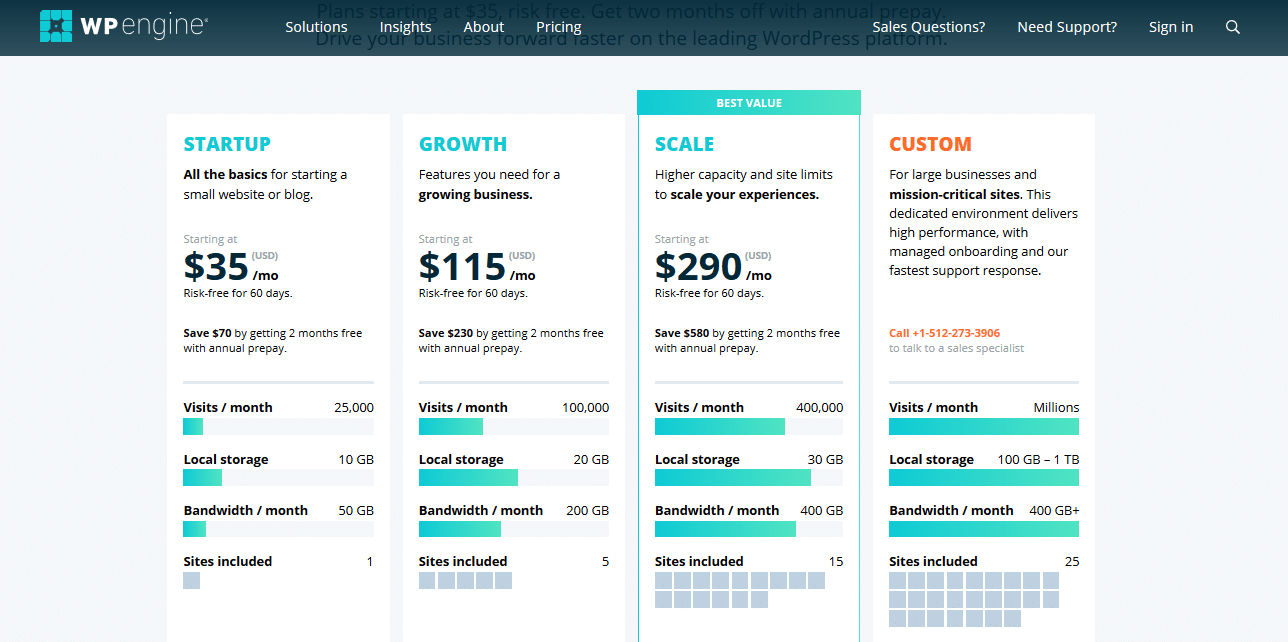
Task: Open the Solutions menu
Action: point(316,27)
